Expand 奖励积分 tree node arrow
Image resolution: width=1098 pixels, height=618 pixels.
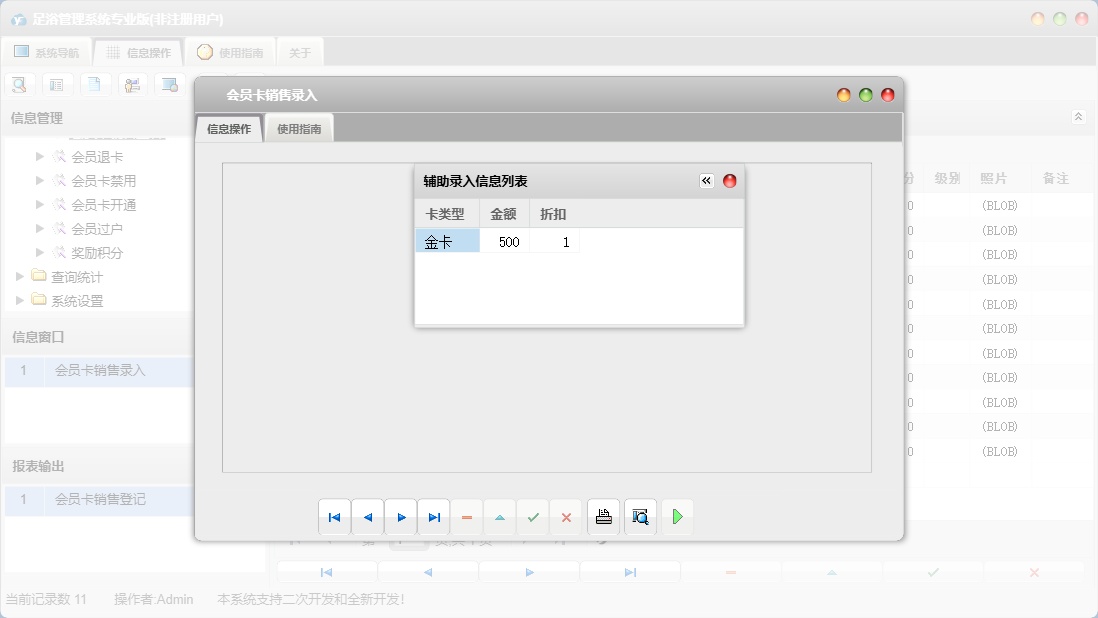coord(40,252)
